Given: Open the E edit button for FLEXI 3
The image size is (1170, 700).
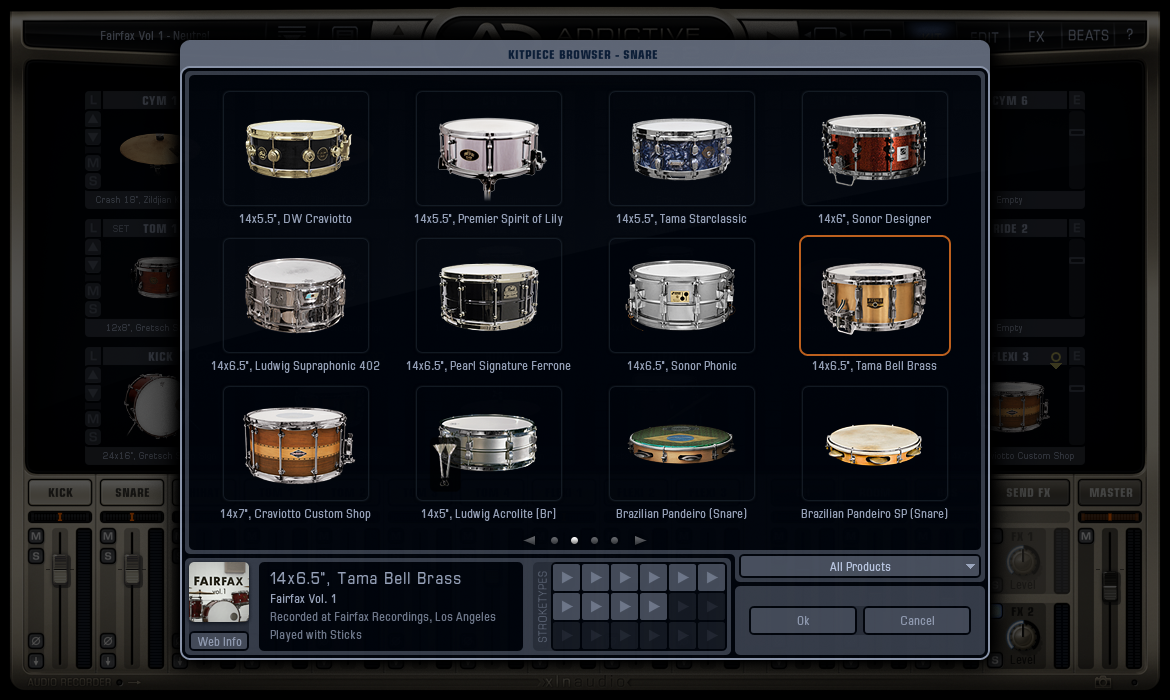Looking at the screenshot, I should pos(1077,357).
